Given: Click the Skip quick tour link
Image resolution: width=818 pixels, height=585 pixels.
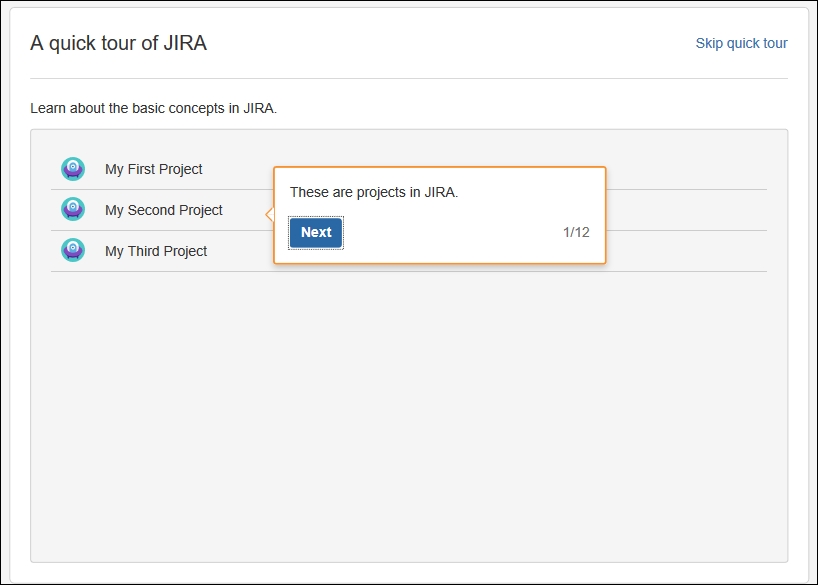Looking at the screenshot, I should (741, 43).
